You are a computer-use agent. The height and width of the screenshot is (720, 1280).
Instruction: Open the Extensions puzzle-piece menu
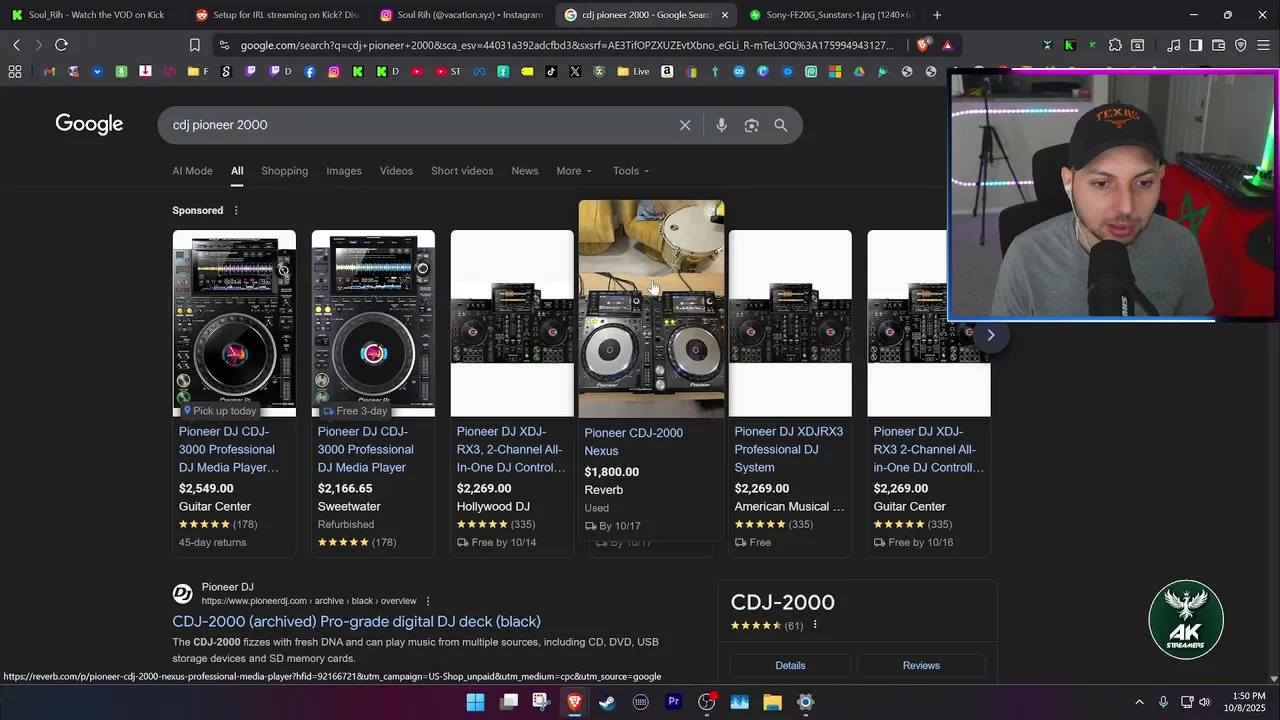click(x=1115, y=45)
